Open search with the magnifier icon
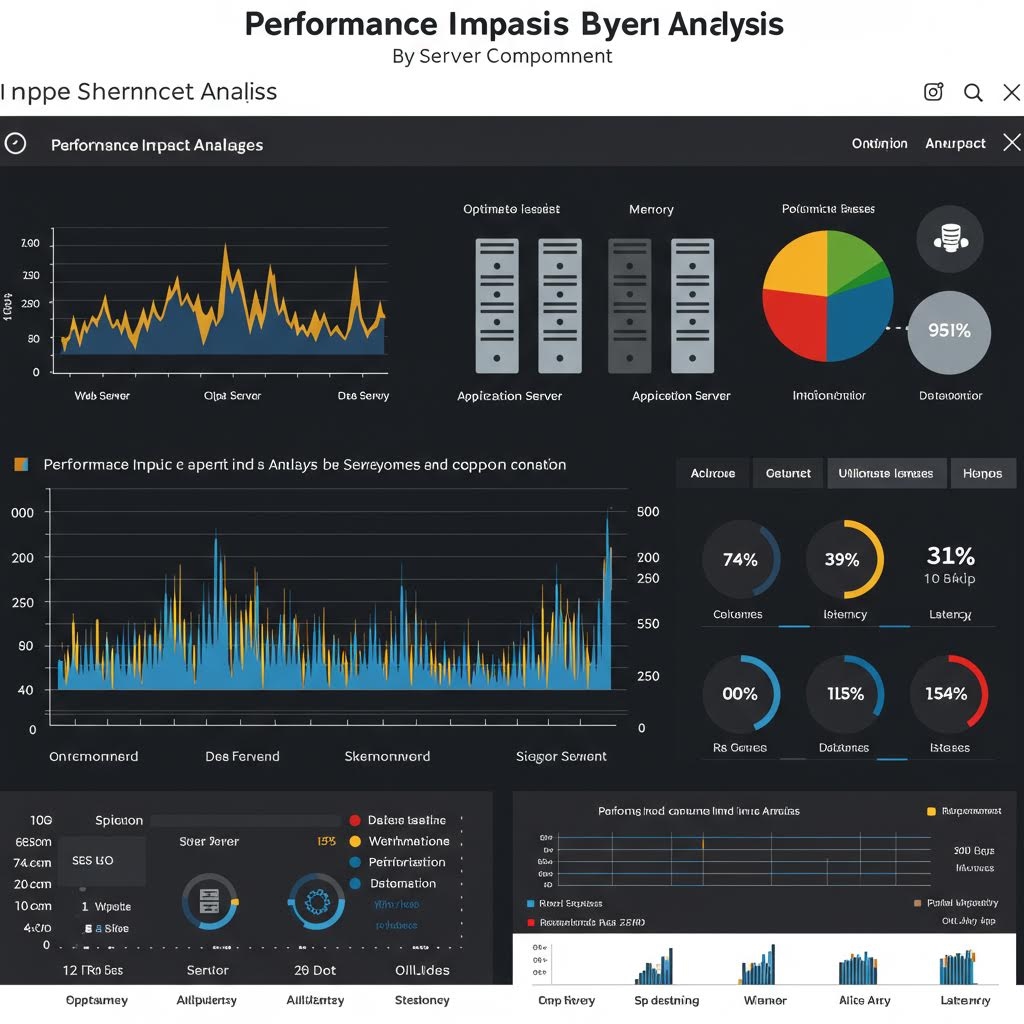1024x1024 pixels. pos(972,93)
